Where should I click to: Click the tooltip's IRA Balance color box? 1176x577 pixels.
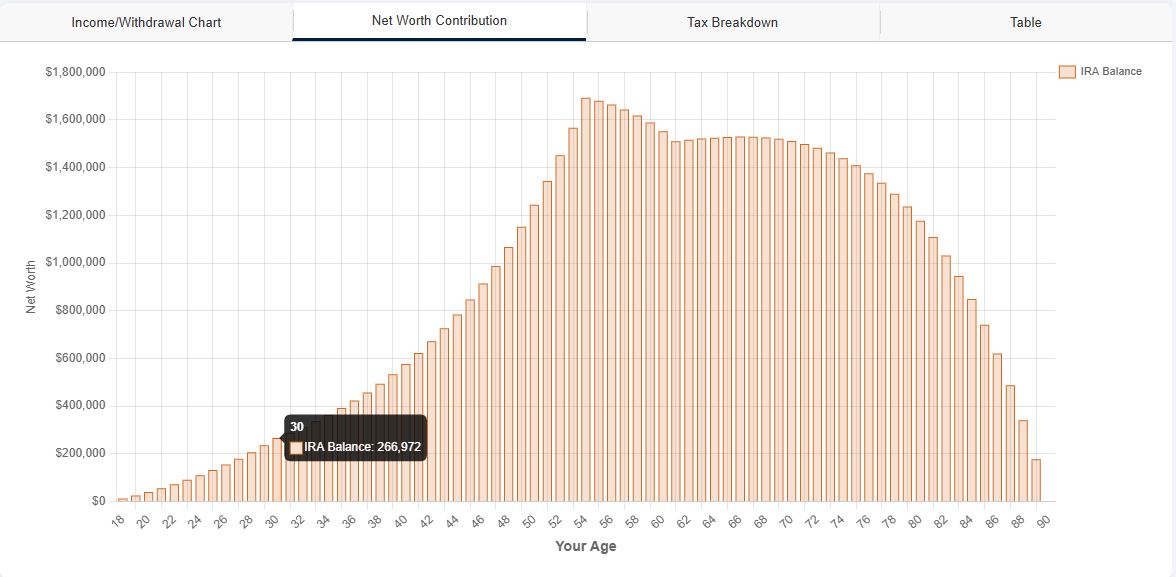(296, 447)
